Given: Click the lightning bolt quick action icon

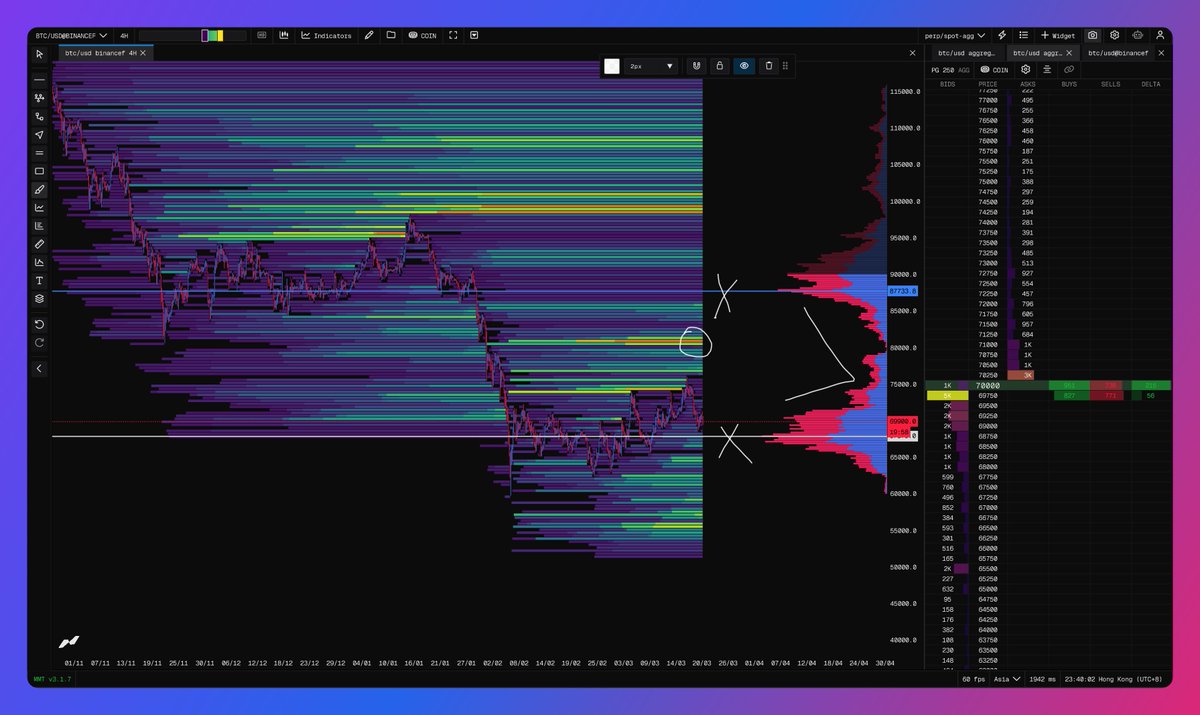Looking at the screenshot, I should click(1003, 35).
